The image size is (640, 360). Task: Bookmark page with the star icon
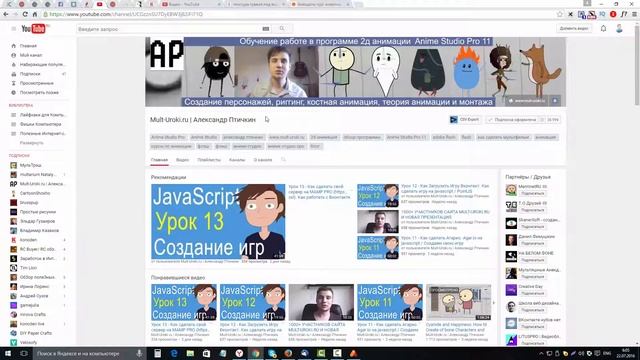tap(560, 14)
